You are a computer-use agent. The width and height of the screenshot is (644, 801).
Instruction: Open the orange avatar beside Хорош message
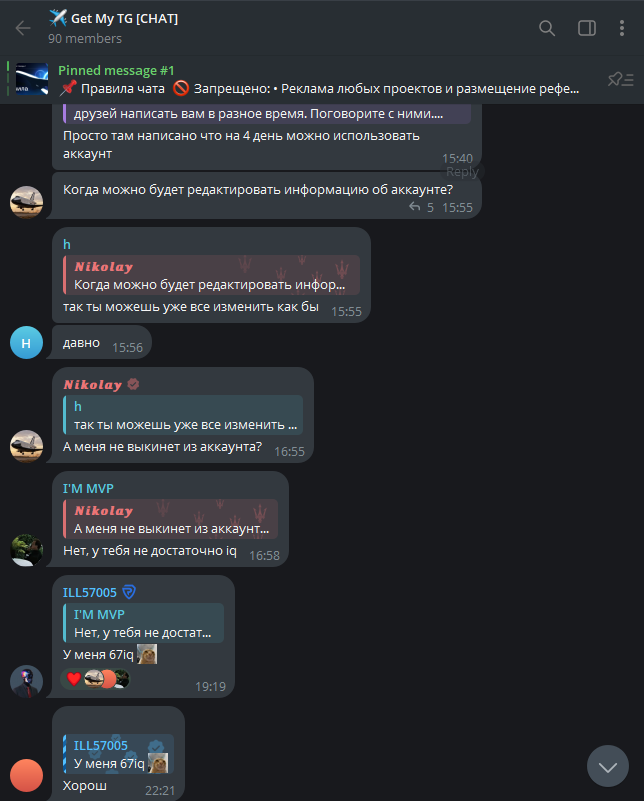coord(27,775)
